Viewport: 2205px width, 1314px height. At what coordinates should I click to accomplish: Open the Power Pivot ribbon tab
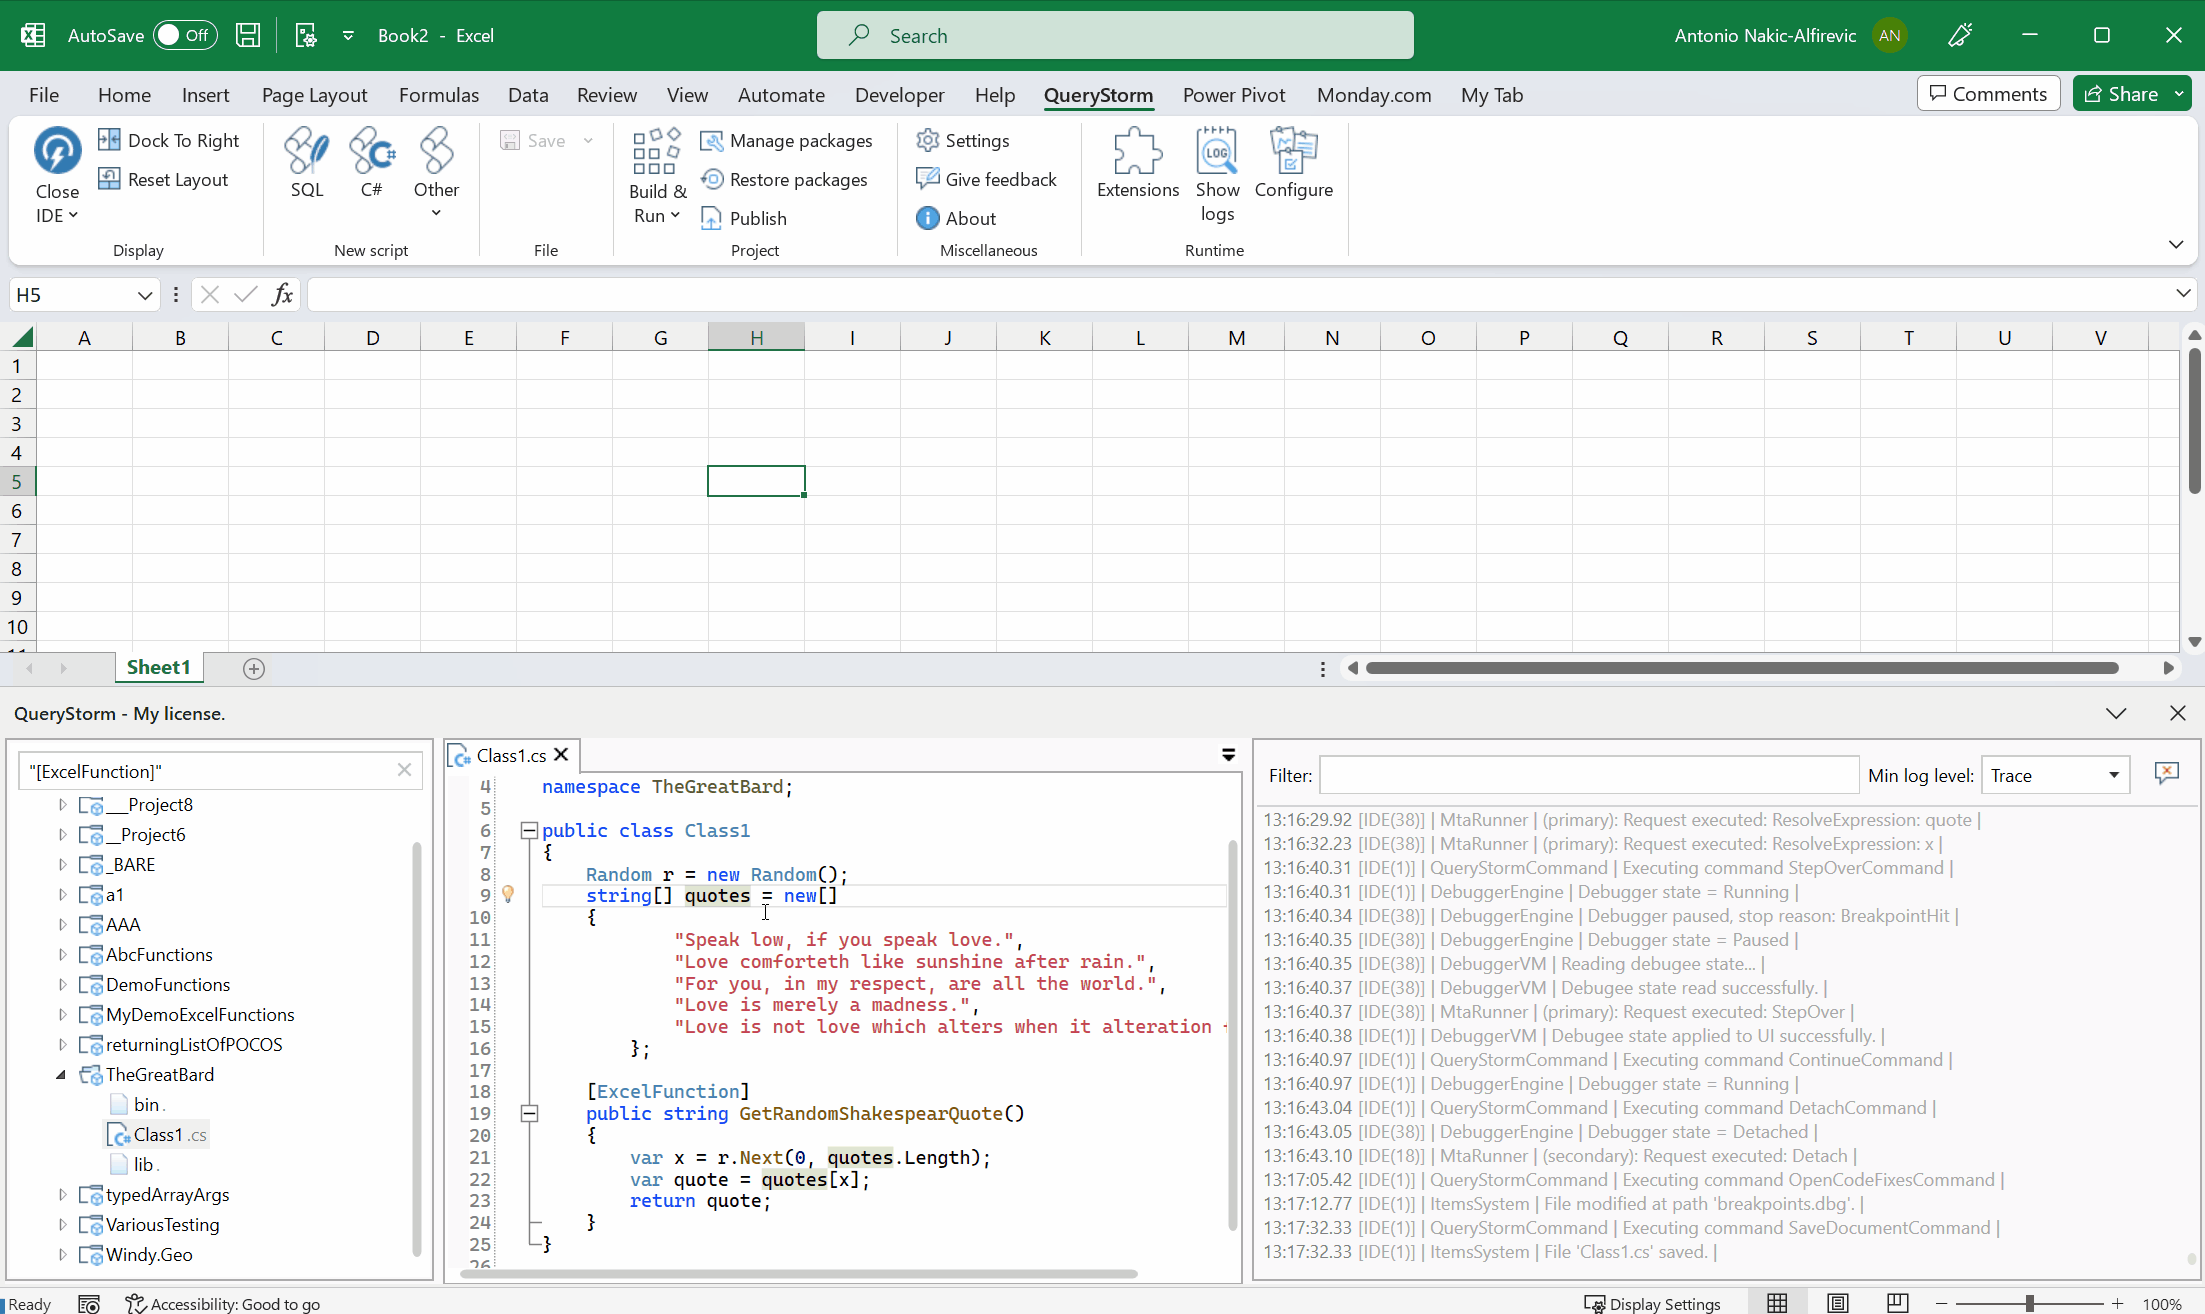(1233, 95)
